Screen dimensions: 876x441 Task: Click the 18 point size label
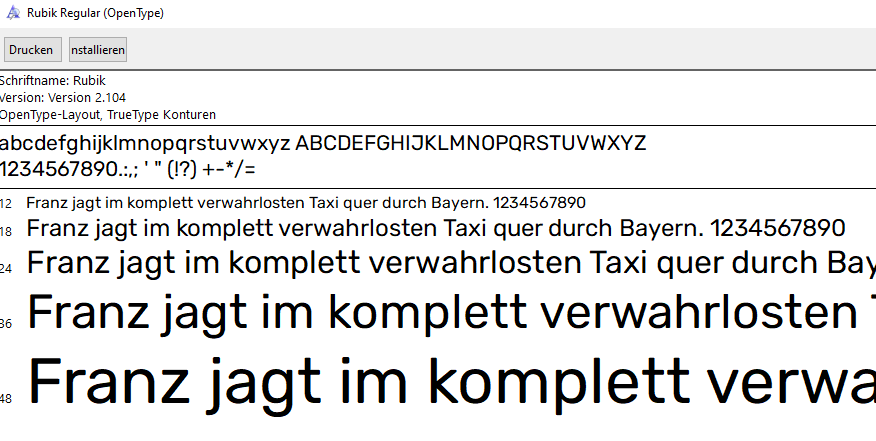(x=6, y=232)
